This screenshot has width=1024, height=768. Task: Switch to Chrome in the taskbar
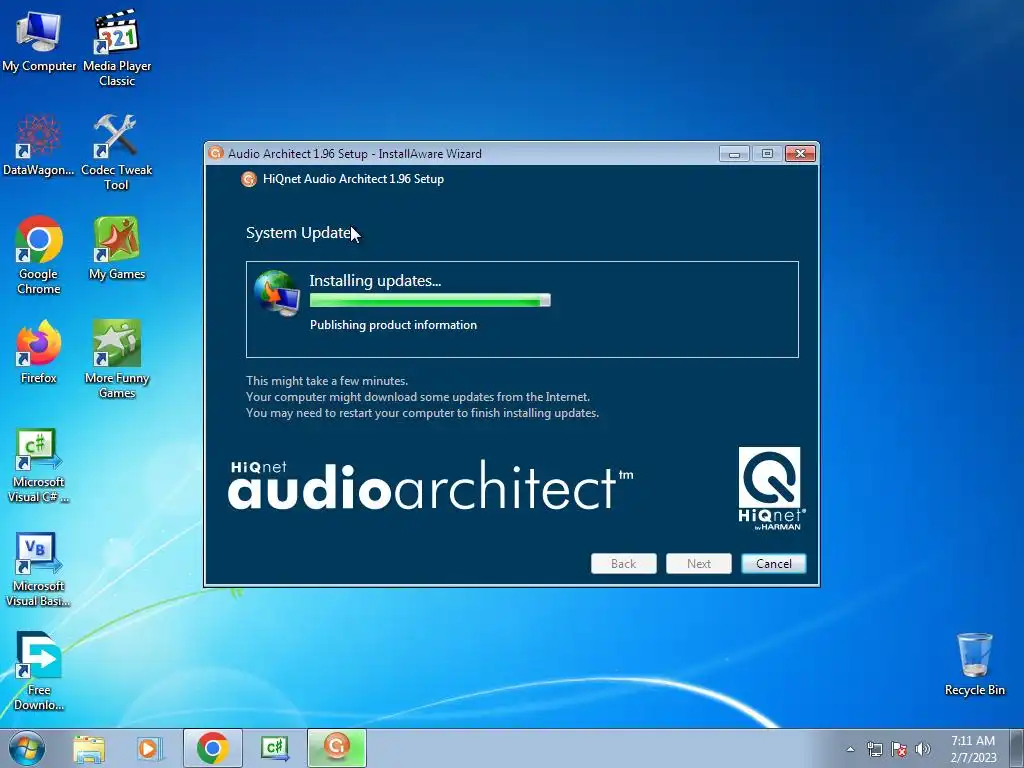coord(213,748)
